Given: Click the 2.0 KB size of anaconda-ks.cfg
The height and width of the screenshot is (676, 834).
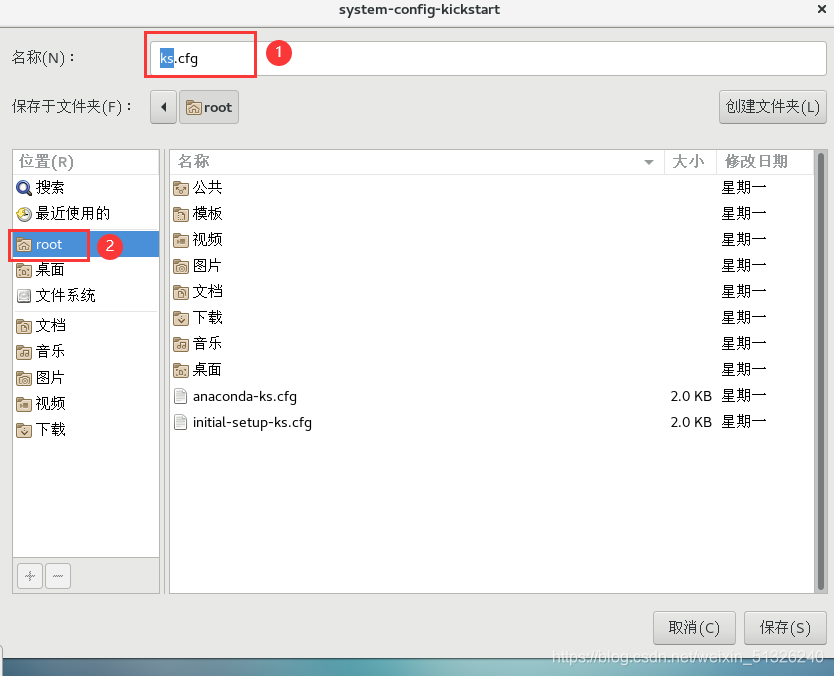Looking at the screenshot, I should tap(691, 396).
